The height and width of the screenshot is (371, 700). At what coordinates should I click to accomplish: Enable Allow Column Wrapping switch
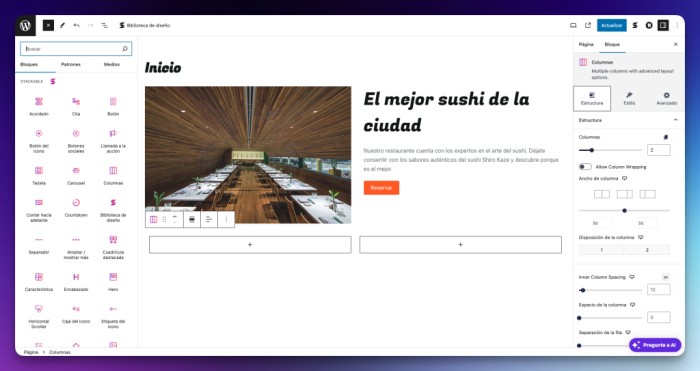585,167
